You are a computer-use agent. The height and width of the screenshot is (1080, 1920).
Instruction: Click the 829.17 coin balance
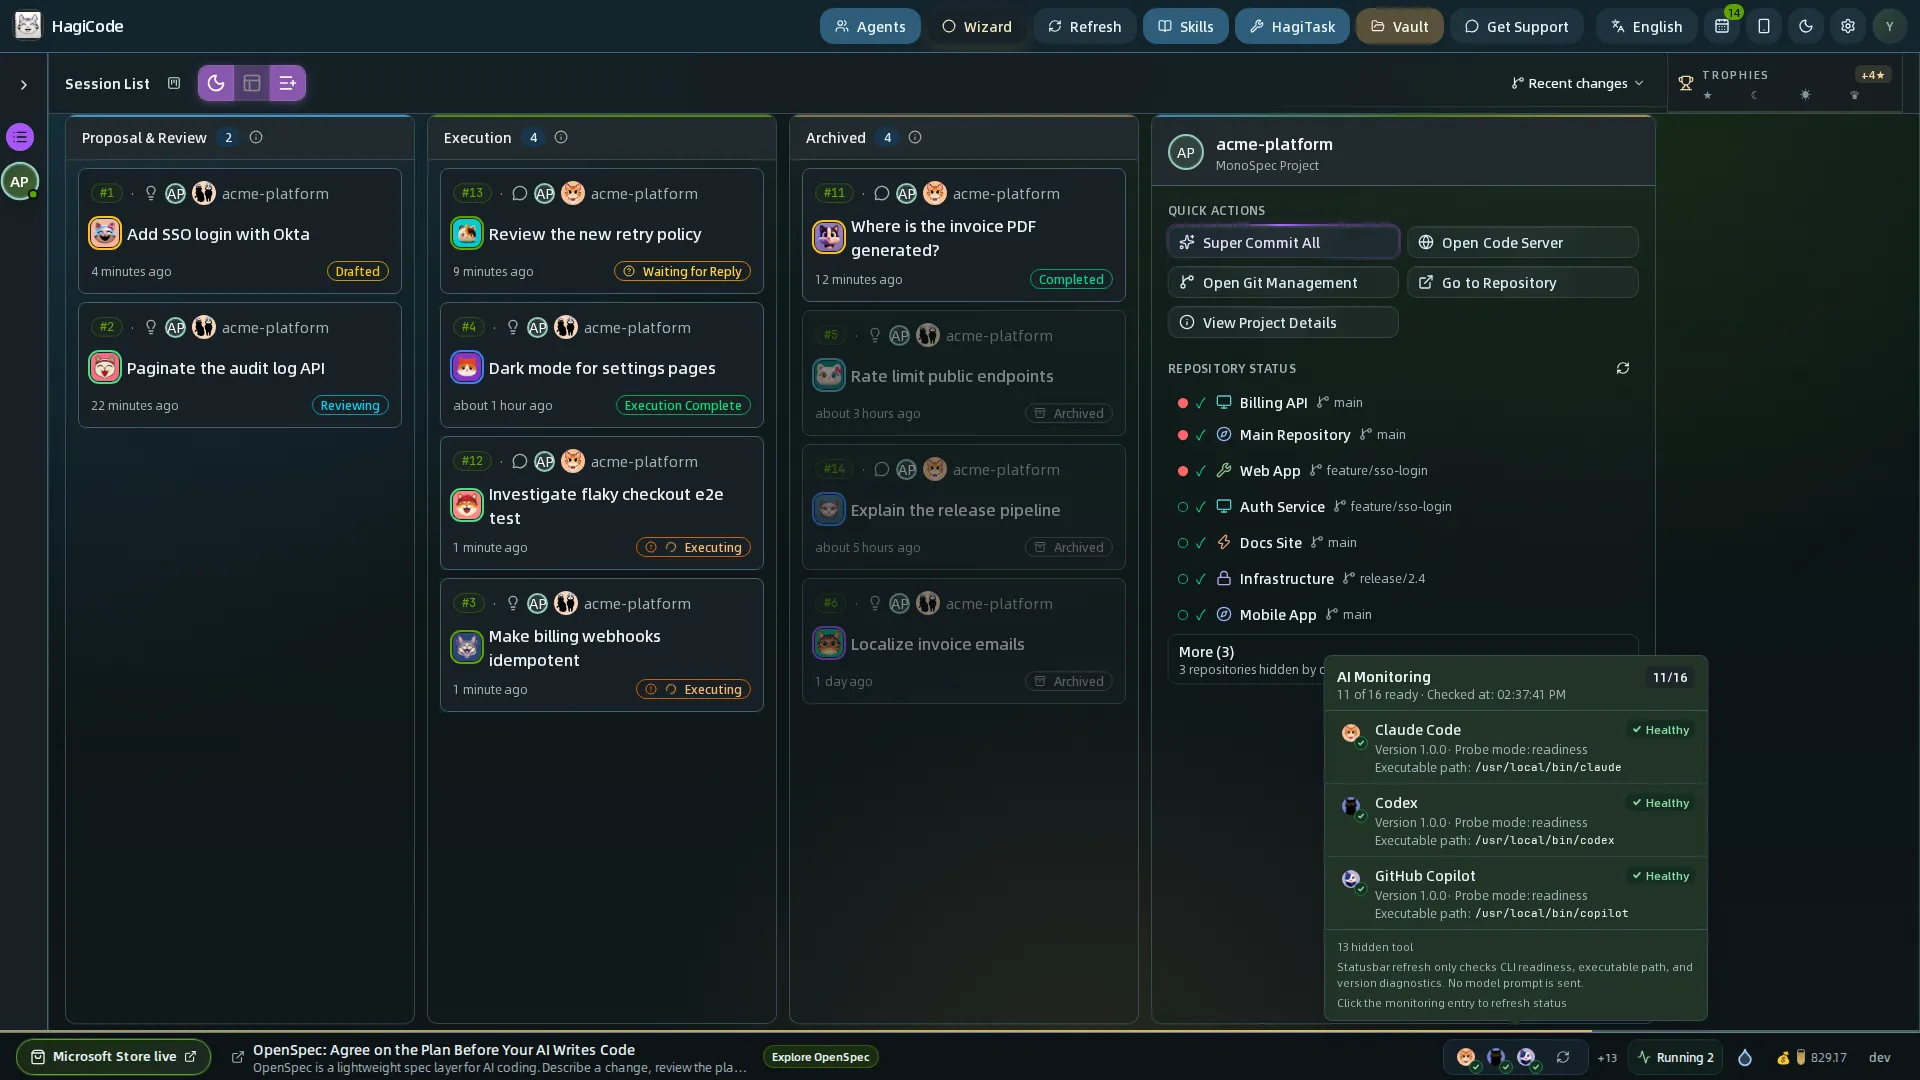click(x=1812, y=1057)
